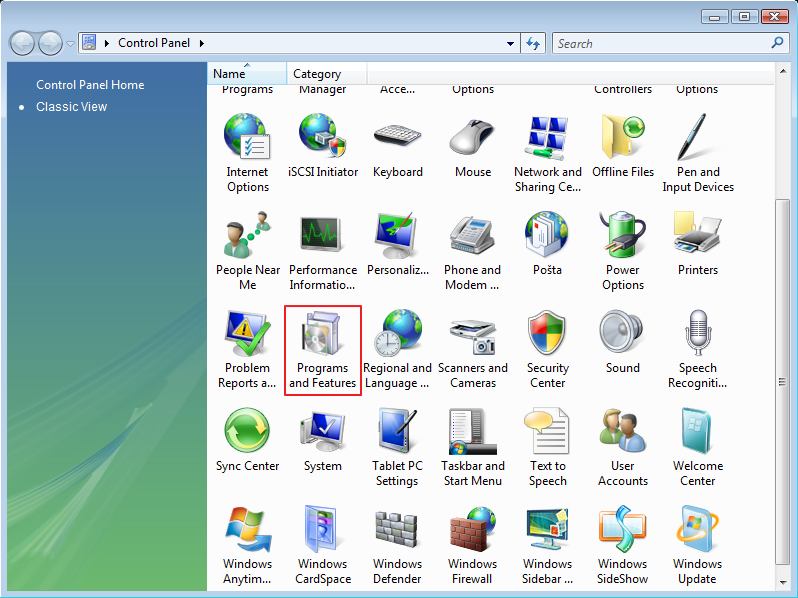The image size is (798, 598).
Task: Open the Mouse settings icon
Action: 472,139
